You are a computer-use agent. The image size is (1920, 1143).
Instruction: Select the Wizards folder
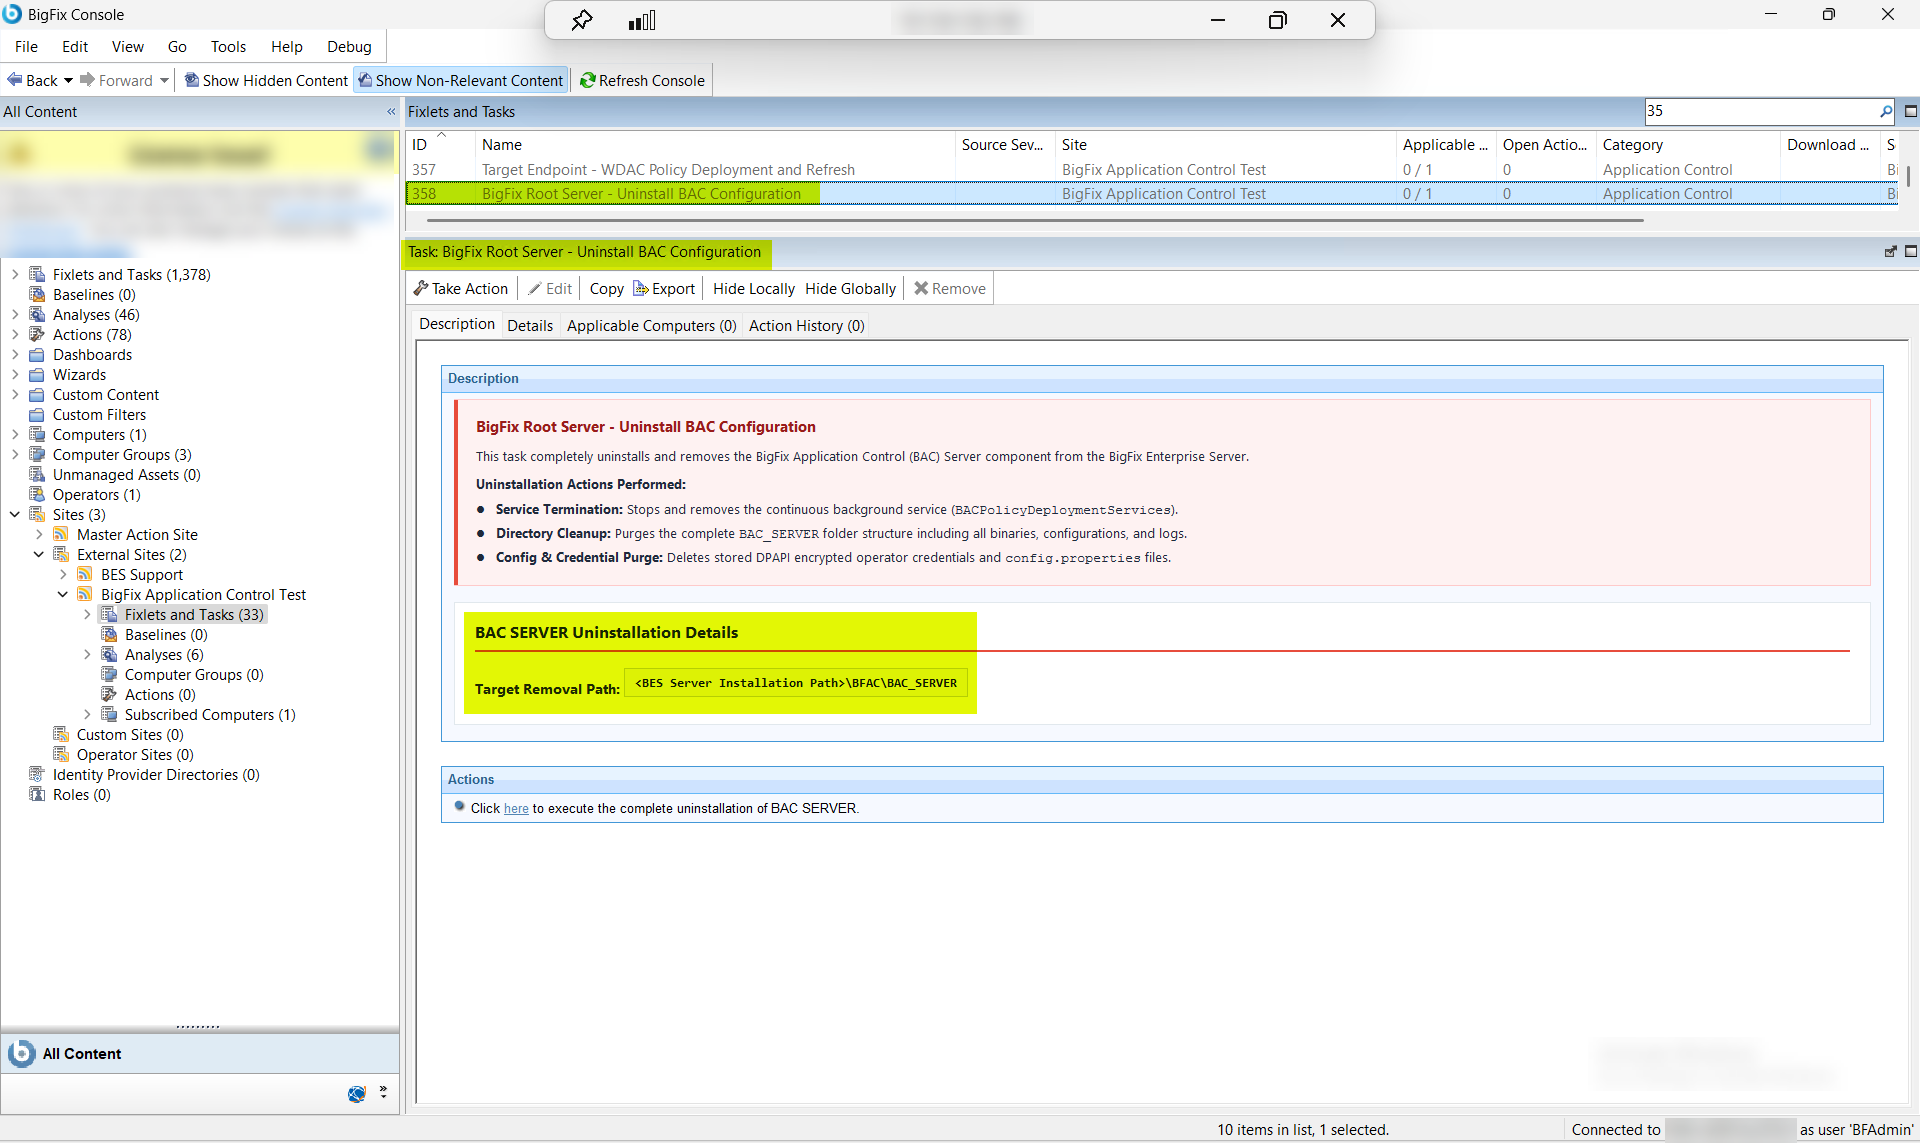click(x=79, y=374)
